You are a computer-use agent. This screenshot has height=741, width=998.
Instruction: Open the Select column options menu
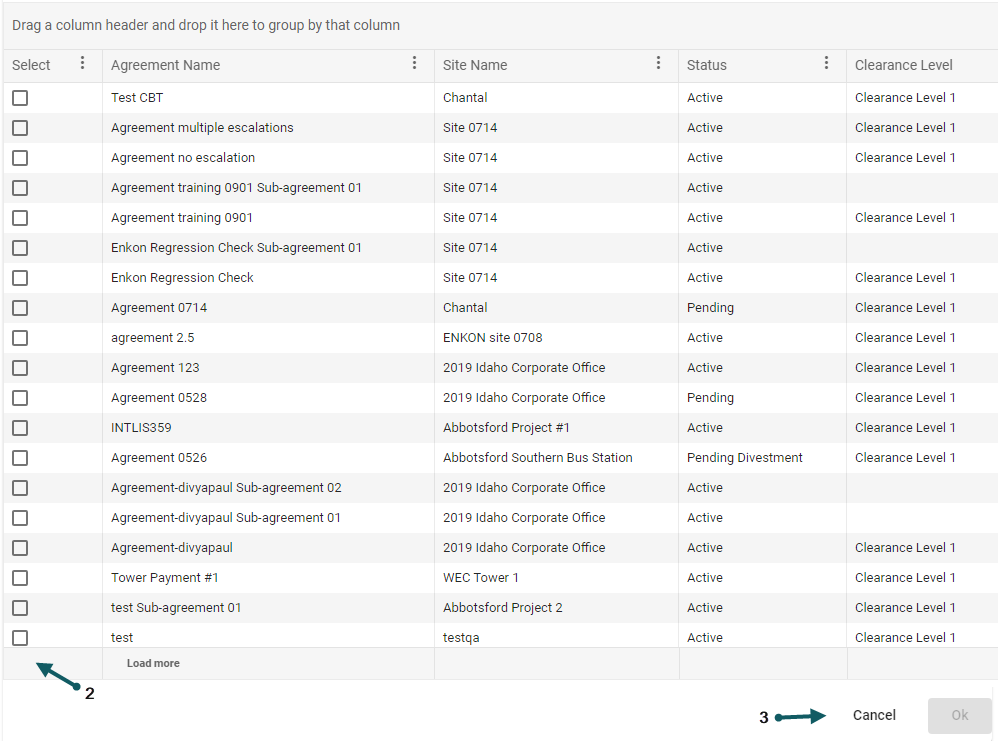(82, 64)
